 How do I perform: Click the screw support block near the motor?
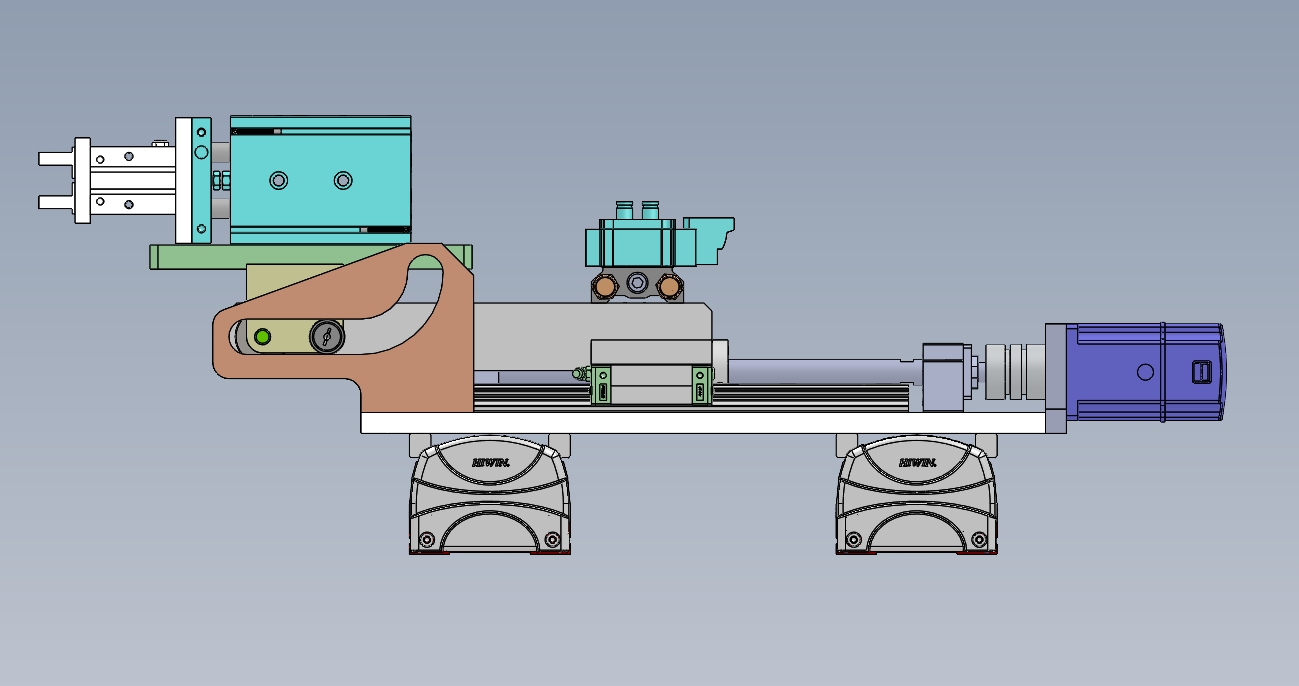943,376
